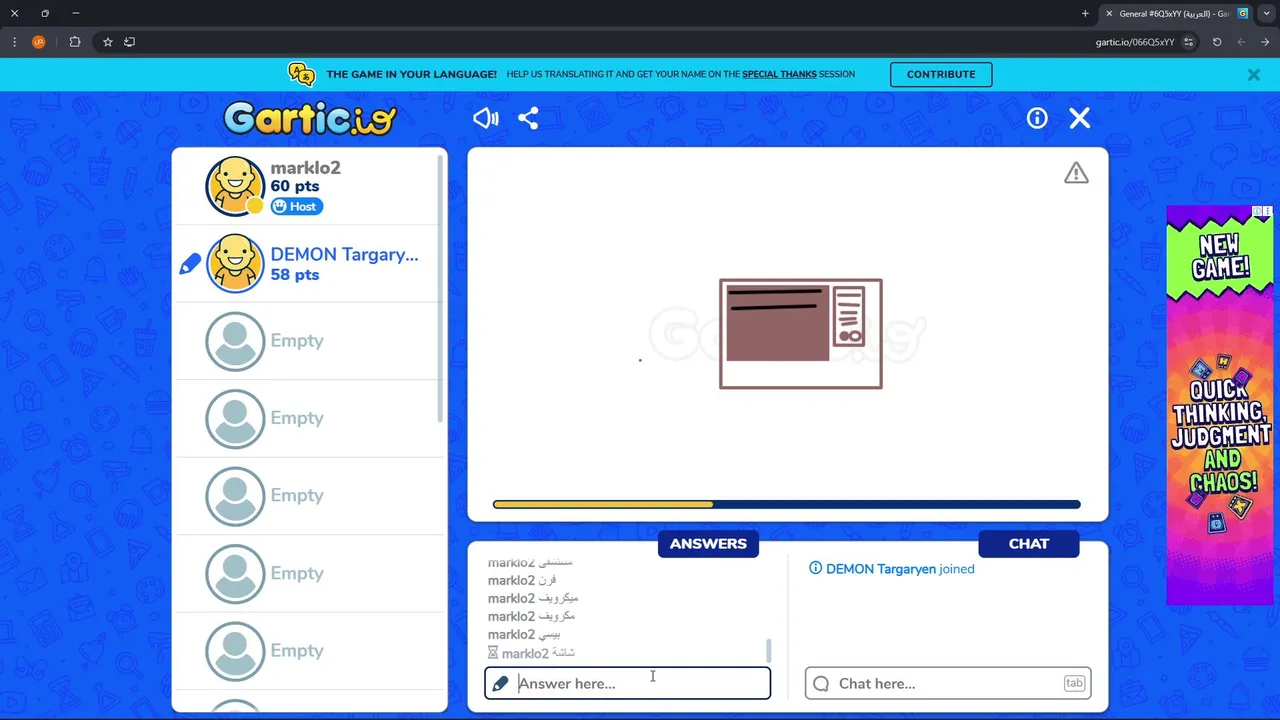Click the hourglass pending answer icon

click(493, 653)
